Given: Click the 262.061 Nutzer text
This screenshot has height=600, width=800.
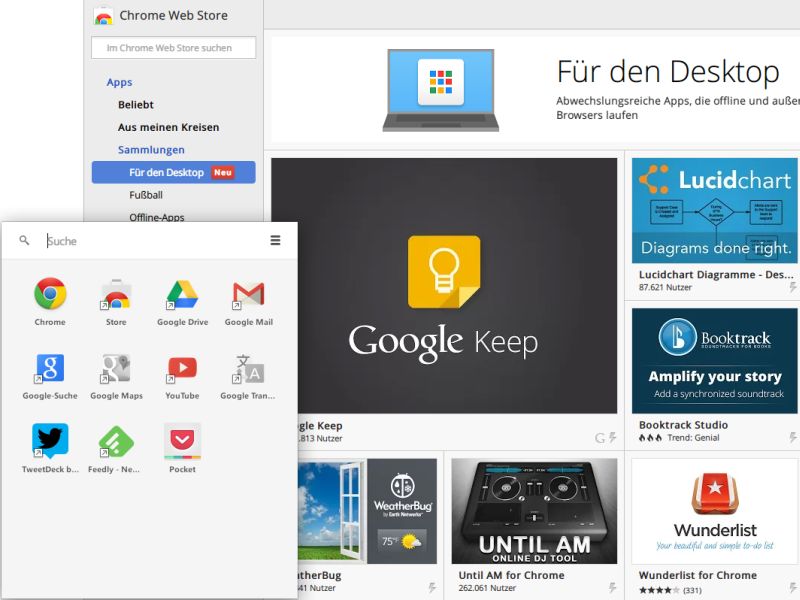Looking at the screenshot, I should click(487, 588).
